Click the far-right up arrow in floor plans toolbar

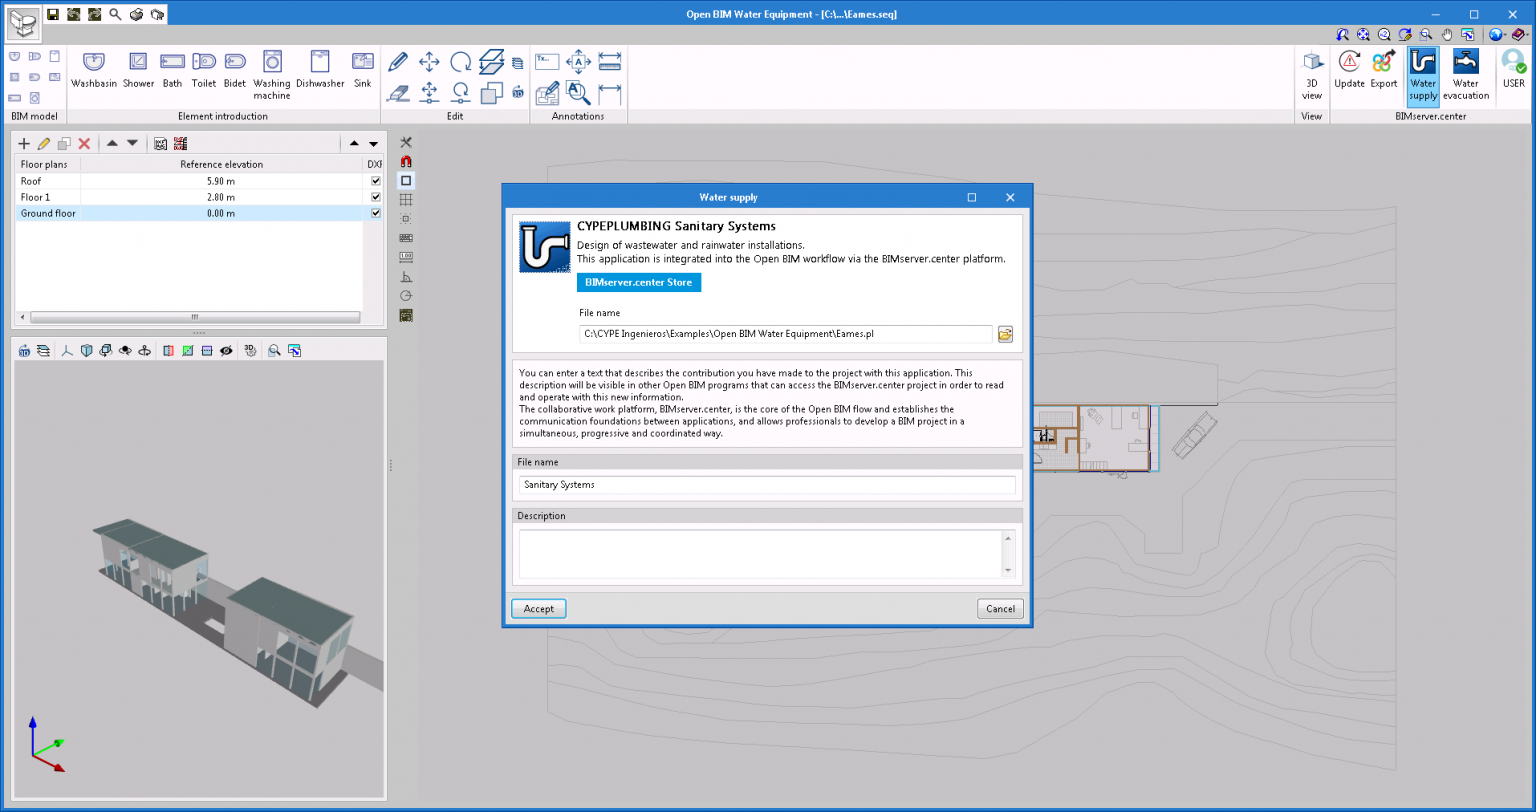354,144
